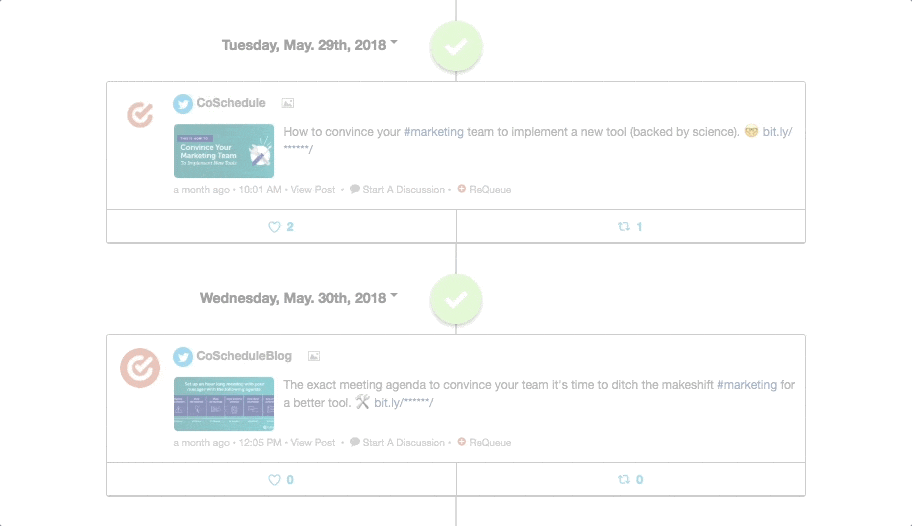The image size is (912, 526).
Task: Expand the Tuesday, May. 29th, 2018 dropdown arrow
Action: [394, 42]
